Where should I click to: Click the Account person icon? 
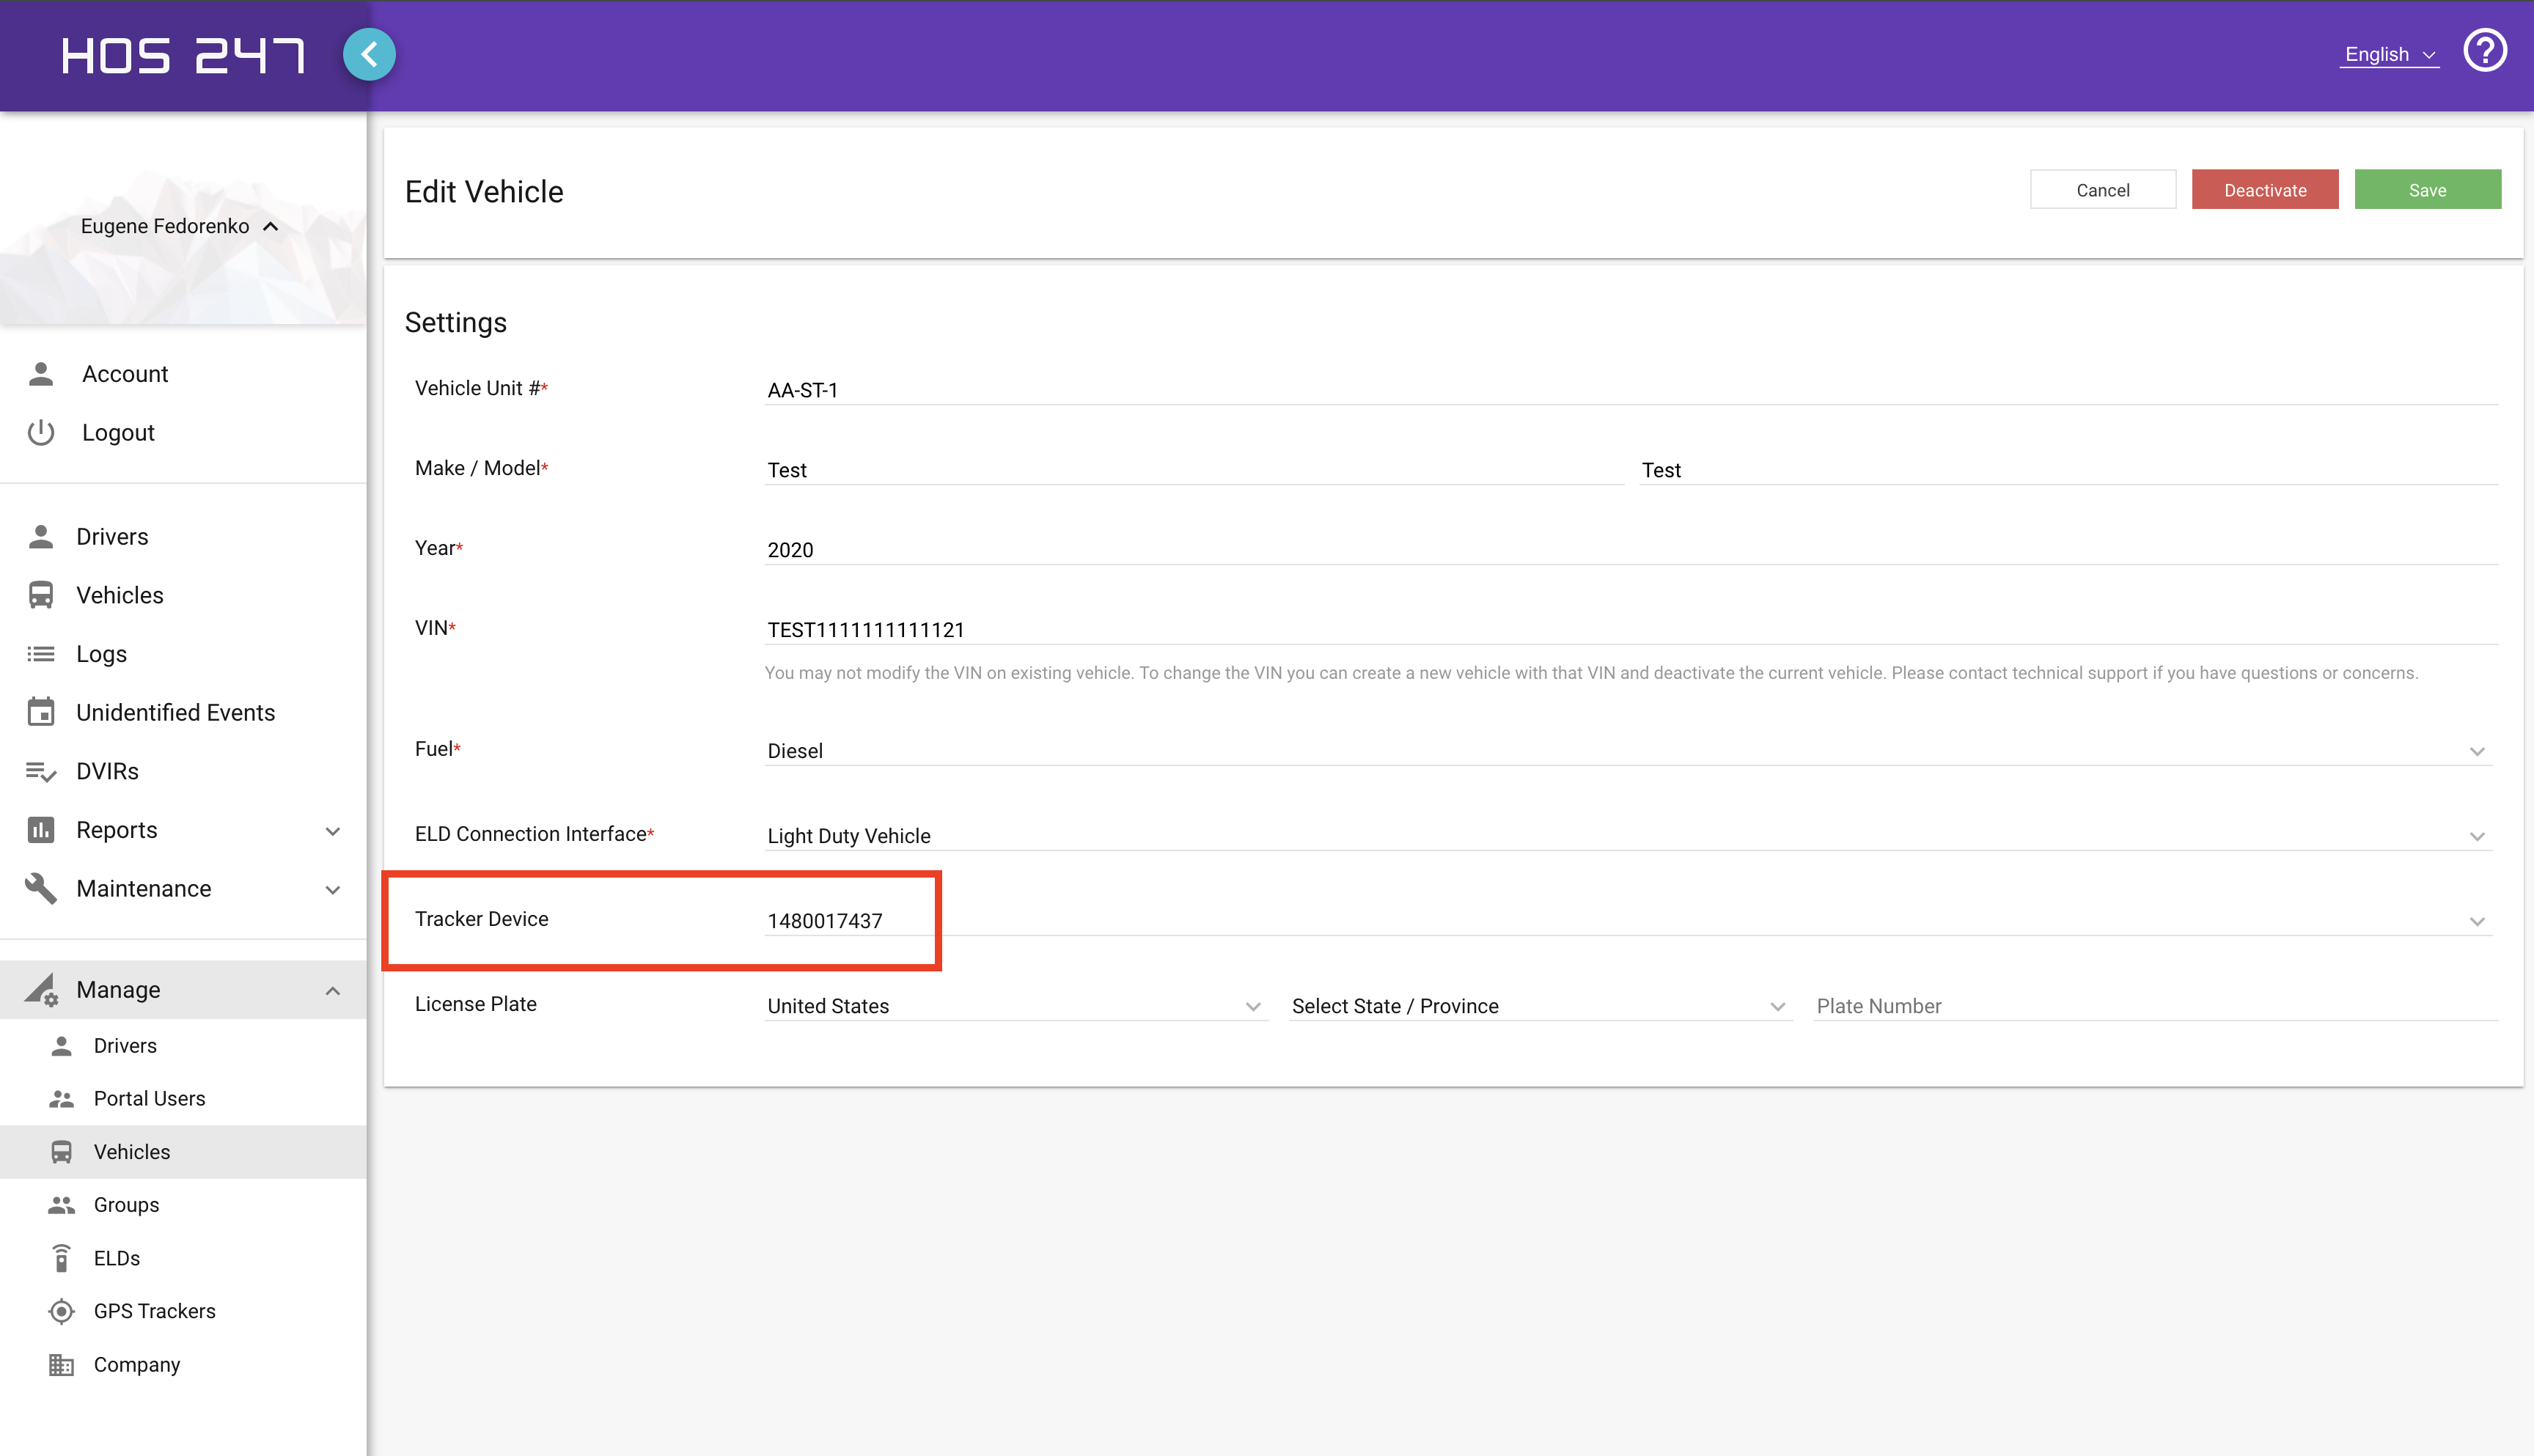tap(41, 374)
